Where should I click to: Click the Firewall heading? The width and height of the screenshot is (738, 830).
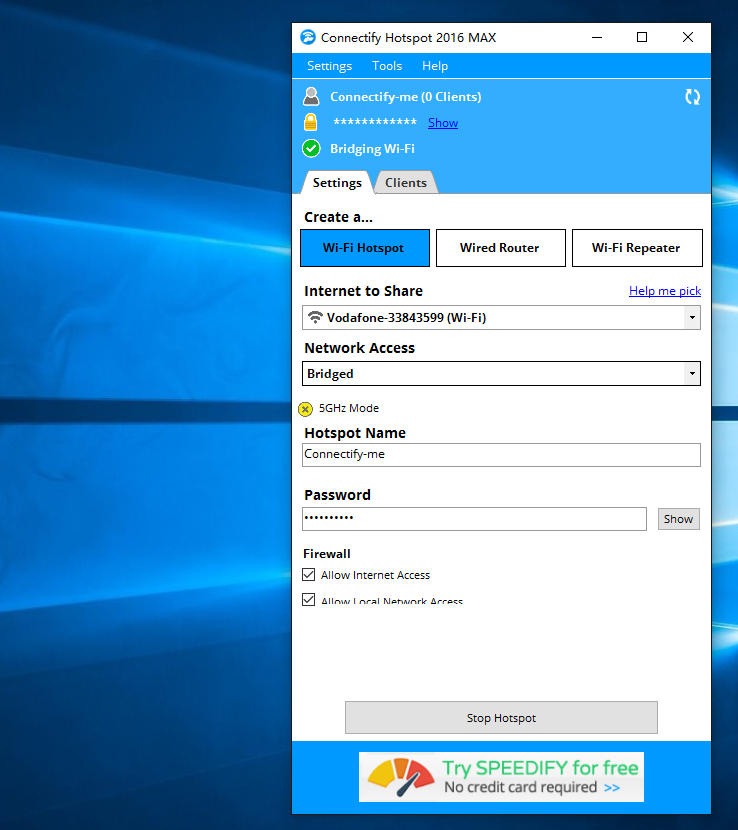327,554
